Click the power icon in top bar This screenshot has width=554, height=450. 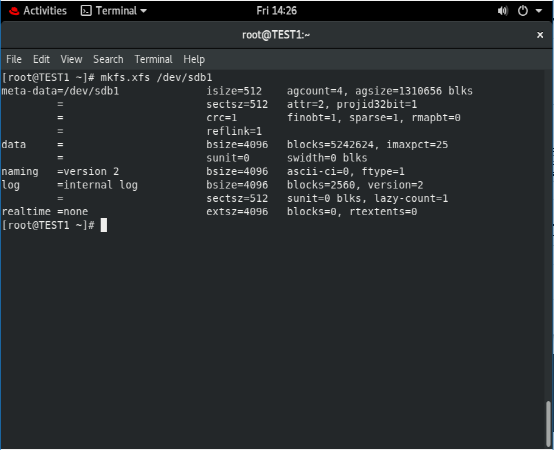(x=523, y=11)
